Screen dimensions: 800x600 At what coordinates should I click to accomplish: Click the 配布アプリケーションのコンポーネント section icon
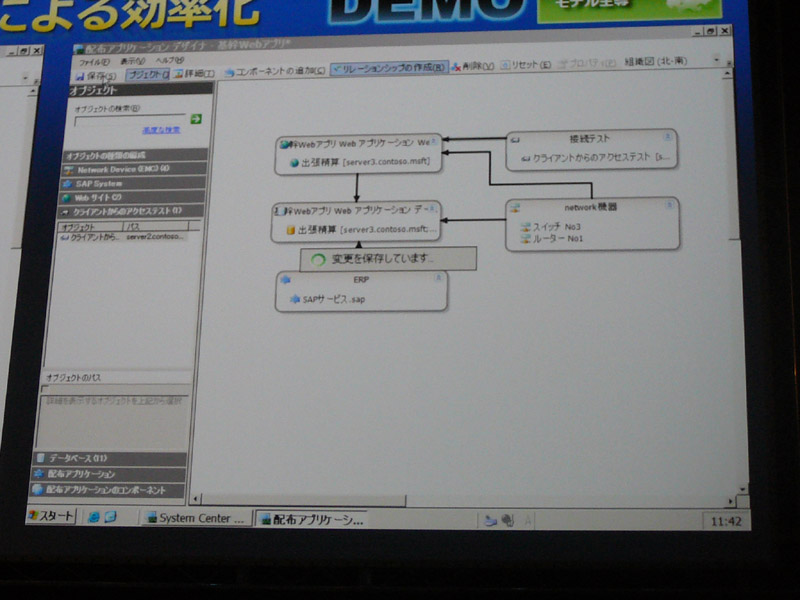[37, 490]
